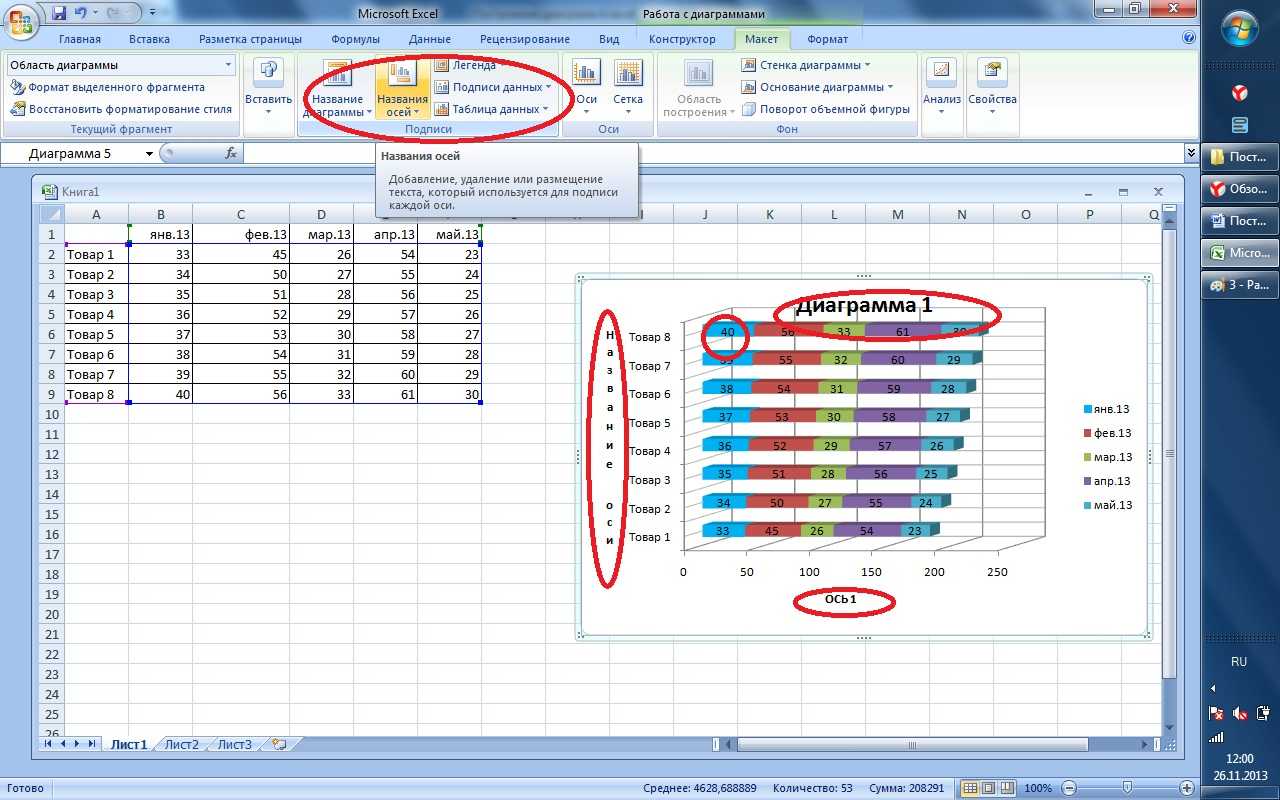
Task: Click Формат выделенного фрагмента
Action: pyautogui.click(x=107, y=87)
